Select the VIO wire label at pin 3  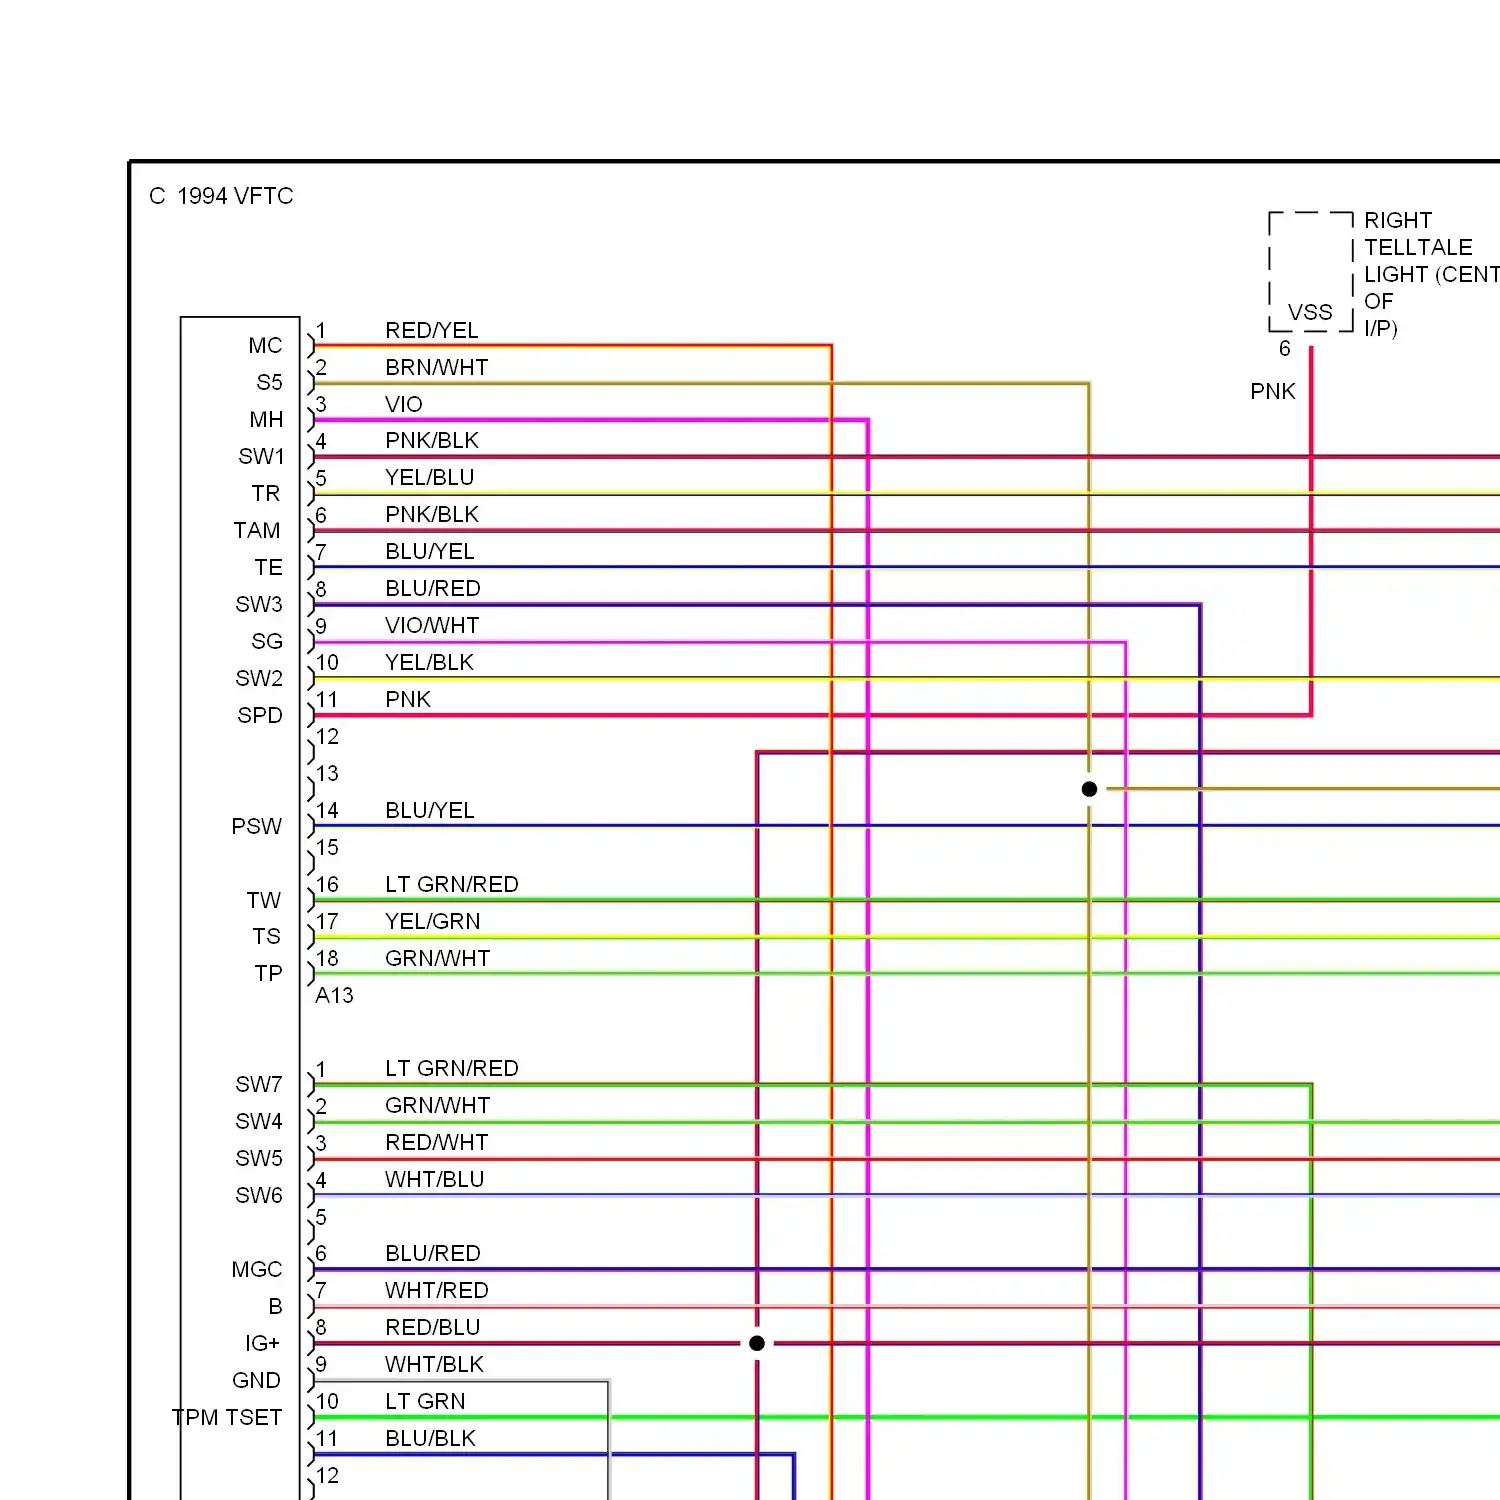404,404
